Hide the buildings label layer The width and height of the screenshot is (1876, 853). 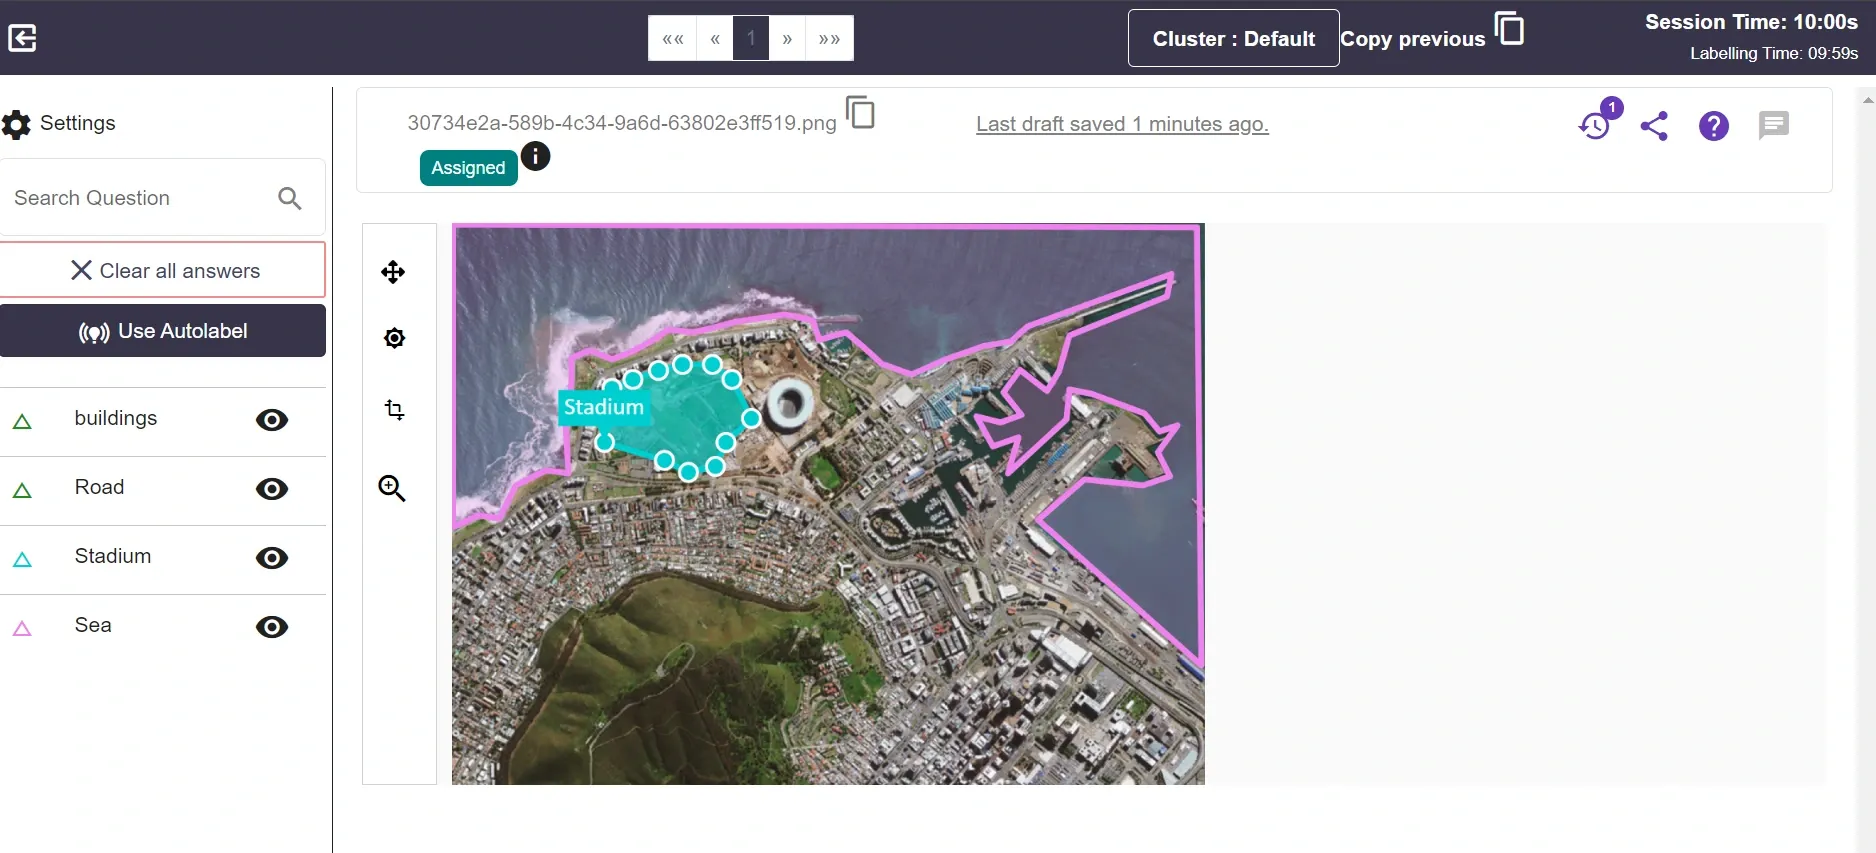click(x=272, y=420)
